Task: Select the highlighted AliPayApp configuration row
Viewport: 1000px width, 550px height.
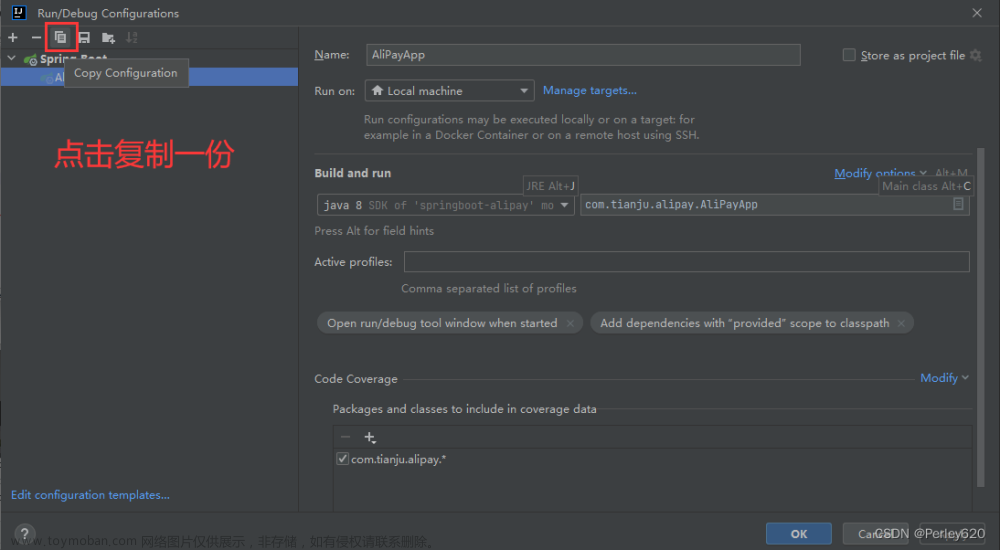Action: pyautogui.click(x=149, y=77)
